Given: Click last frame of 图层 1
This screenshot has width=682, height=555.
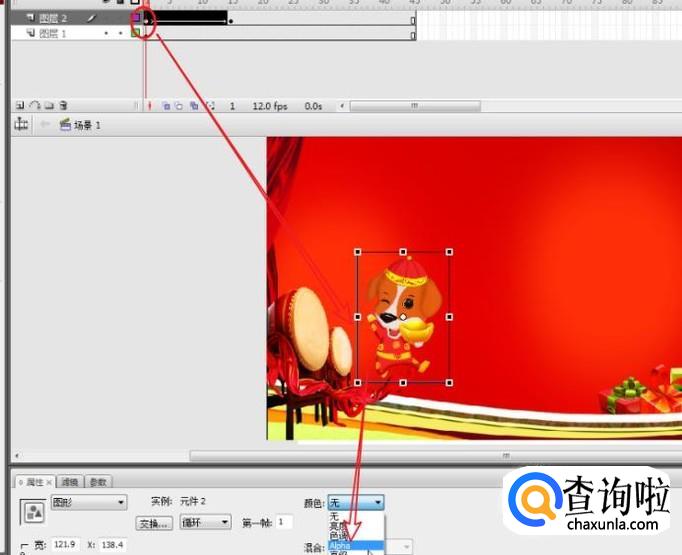Looking at the screenshot, I should pos(413,35).
